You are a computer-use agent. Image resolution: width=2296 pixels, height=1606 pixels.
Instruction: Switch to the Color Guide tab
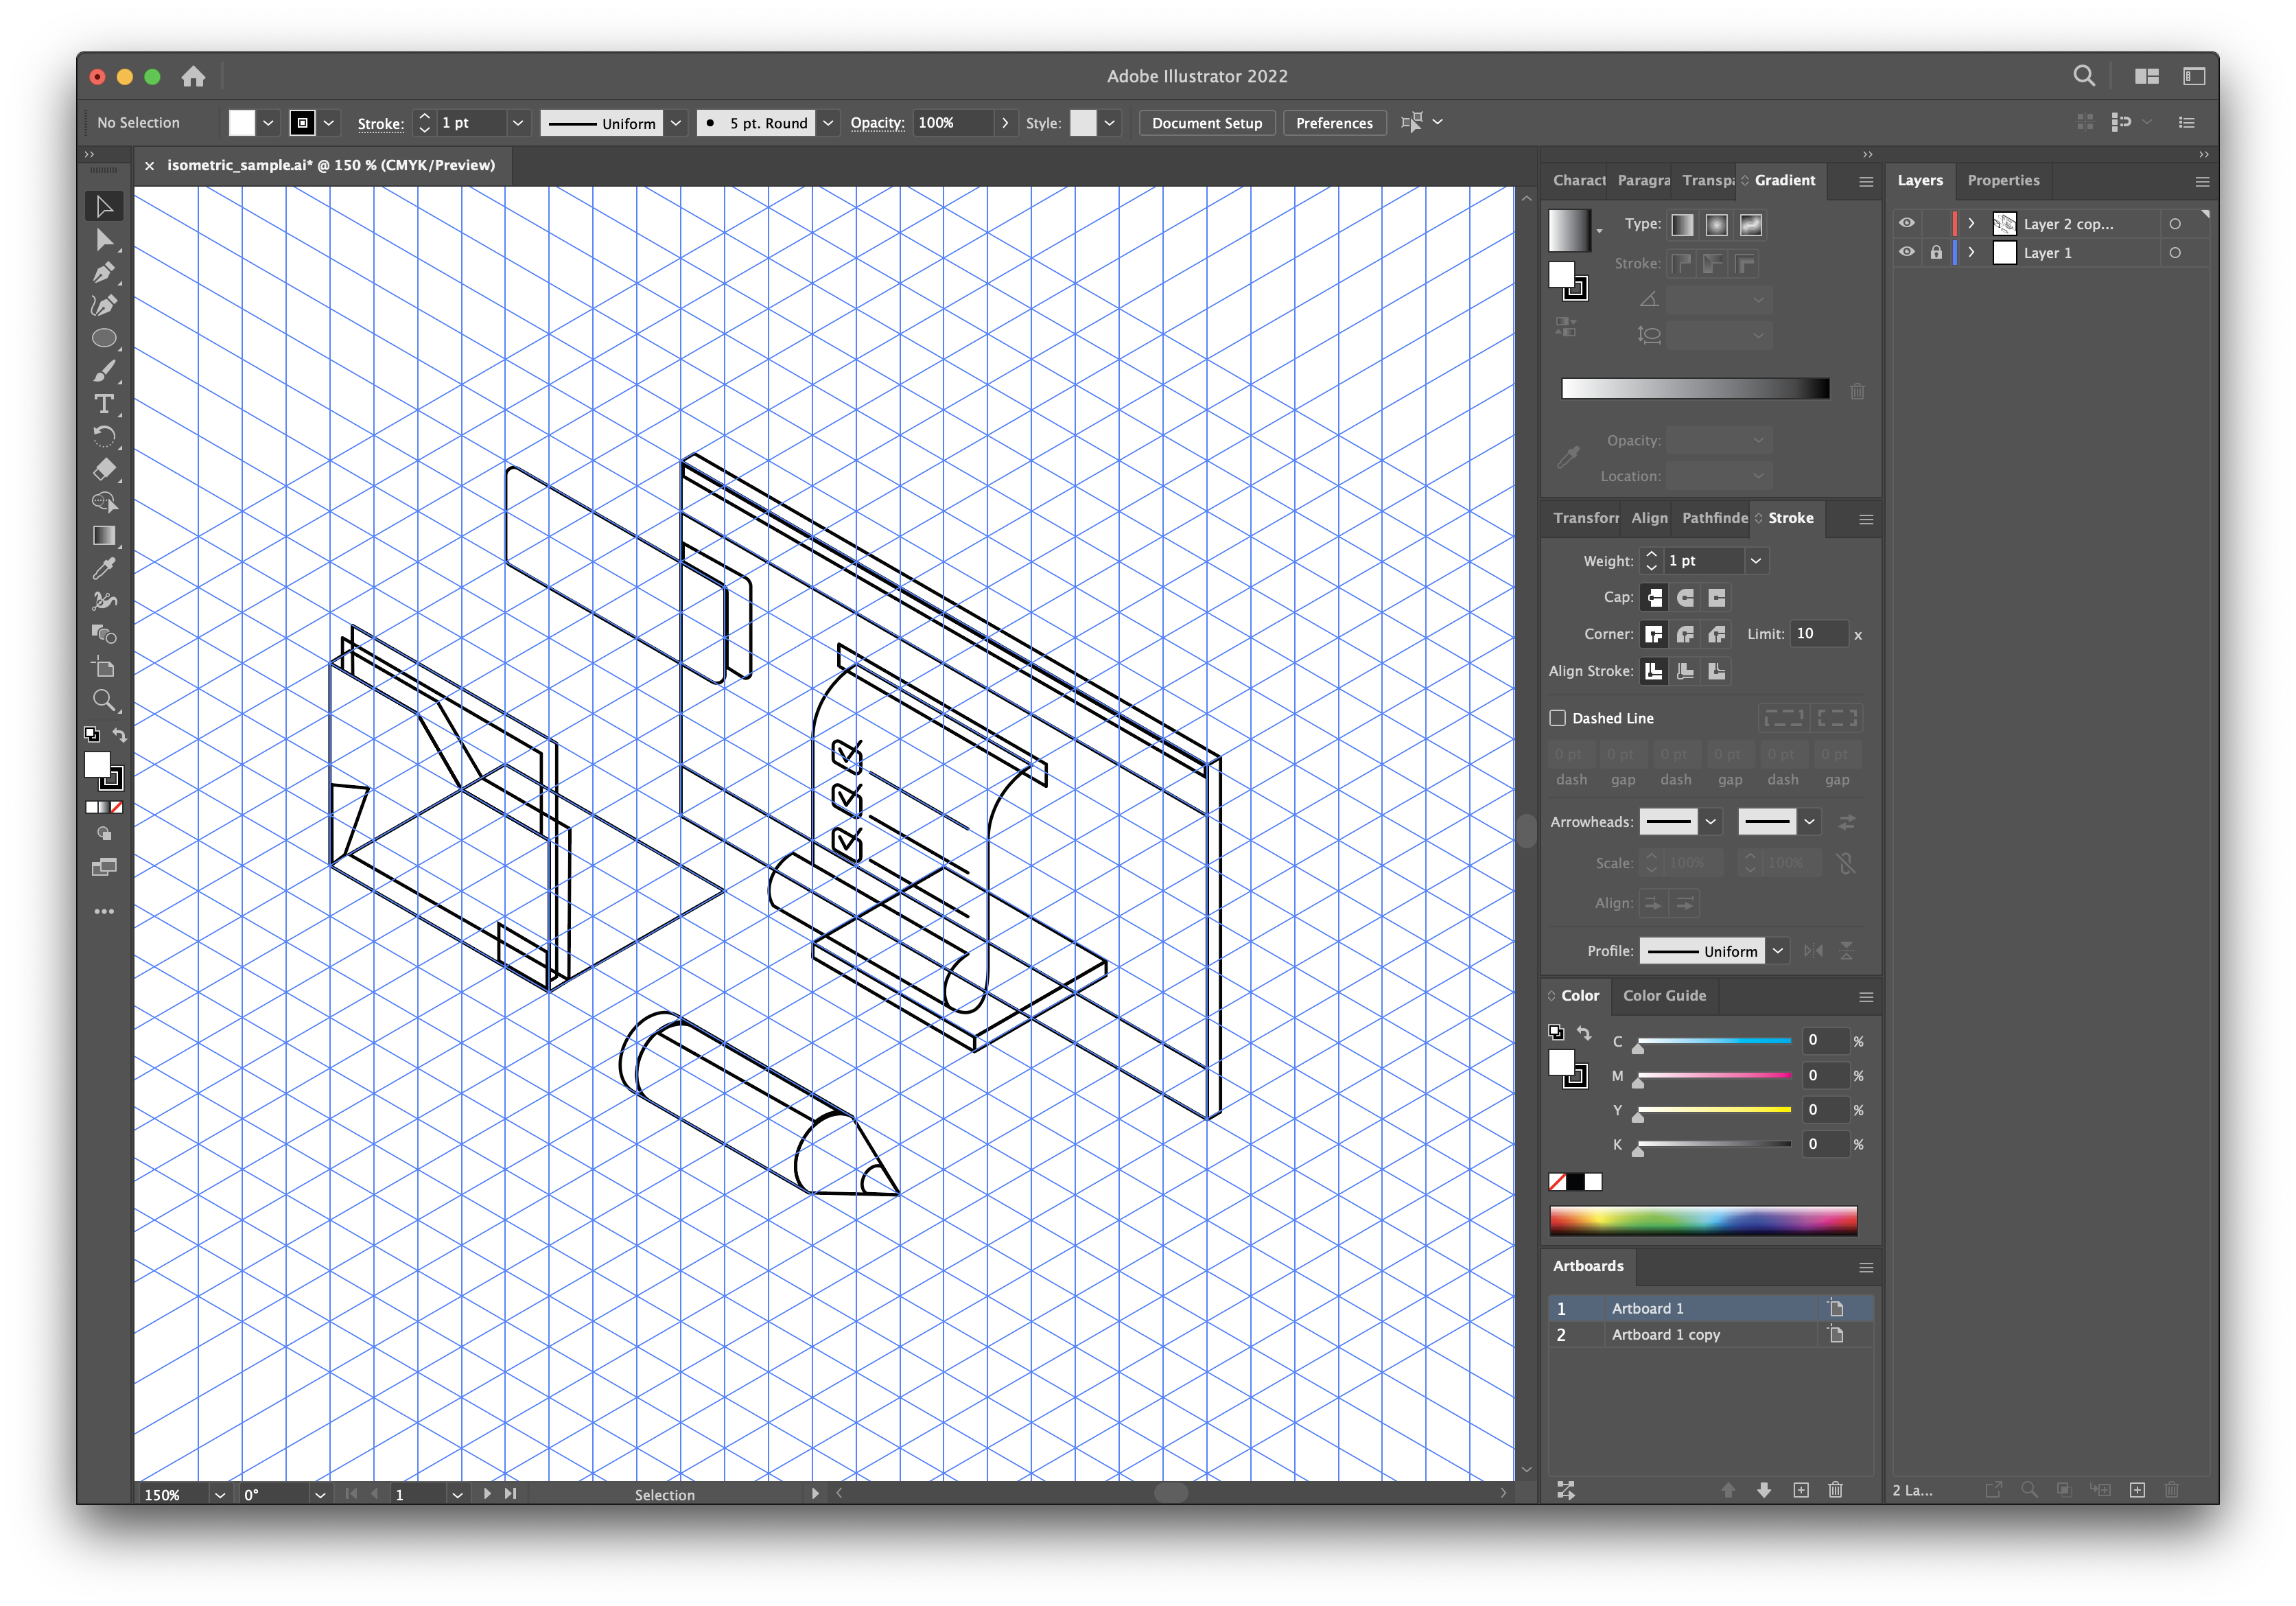[1664, 996]
